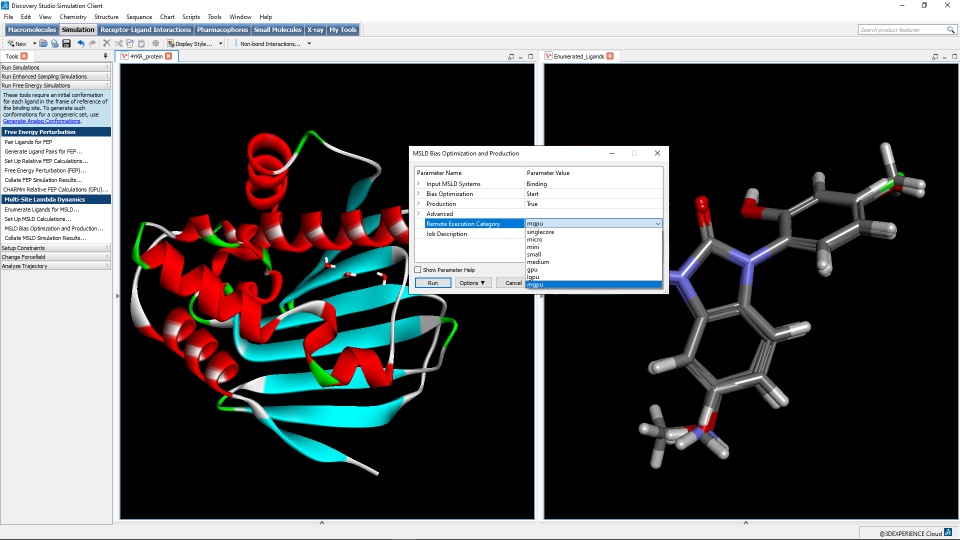This screenshot has width=960, height=540.
Task: Switch to the Receptor-Ligand Interactions tab
Action: tap(146, 29)
